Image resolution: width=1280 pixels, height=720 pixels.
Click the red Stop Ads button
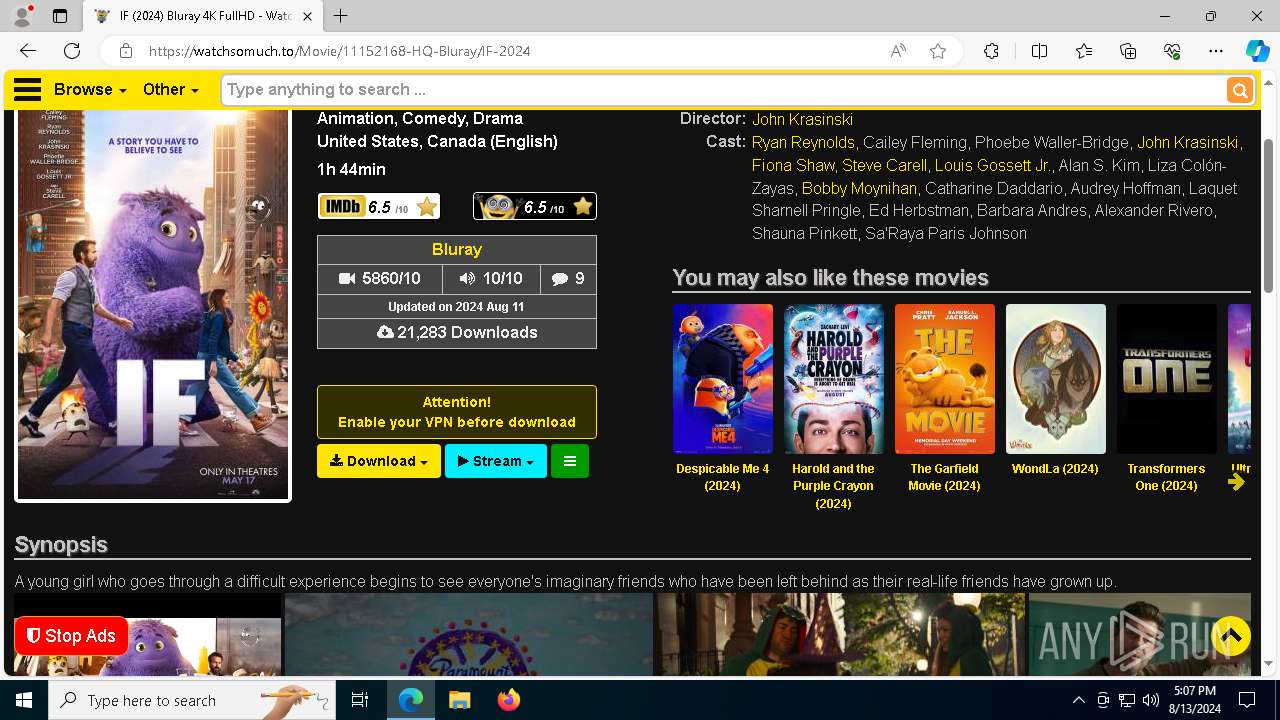(x=71, y=636)
